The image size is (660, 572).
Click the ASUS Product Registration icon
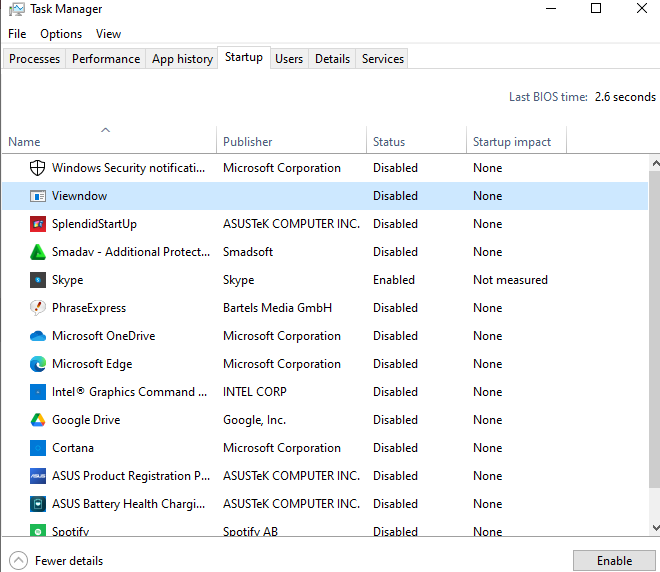37,476
